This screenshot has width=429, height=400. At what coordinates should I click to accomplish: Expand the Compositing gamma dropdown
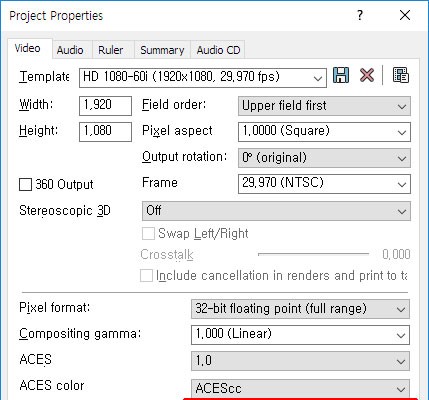(300, 335)
